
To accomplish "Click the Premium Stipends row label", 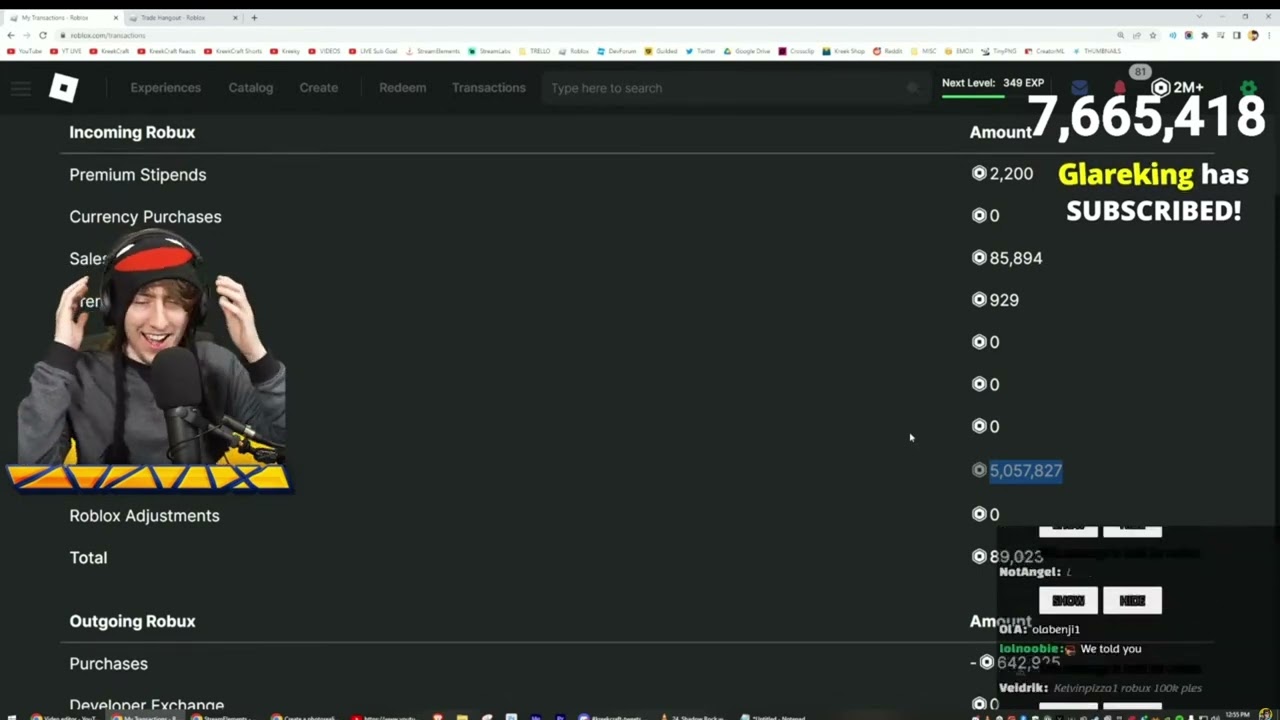I will tap(138, 175).
